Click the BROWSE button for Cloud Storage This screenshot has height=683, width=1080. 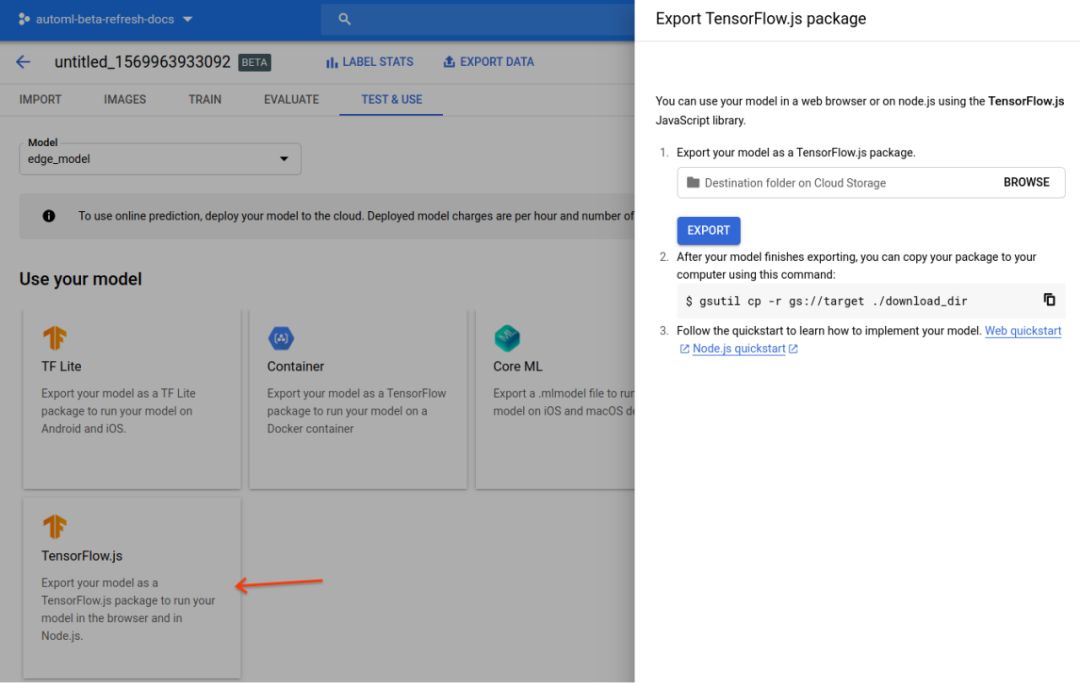click(1026, 182)
